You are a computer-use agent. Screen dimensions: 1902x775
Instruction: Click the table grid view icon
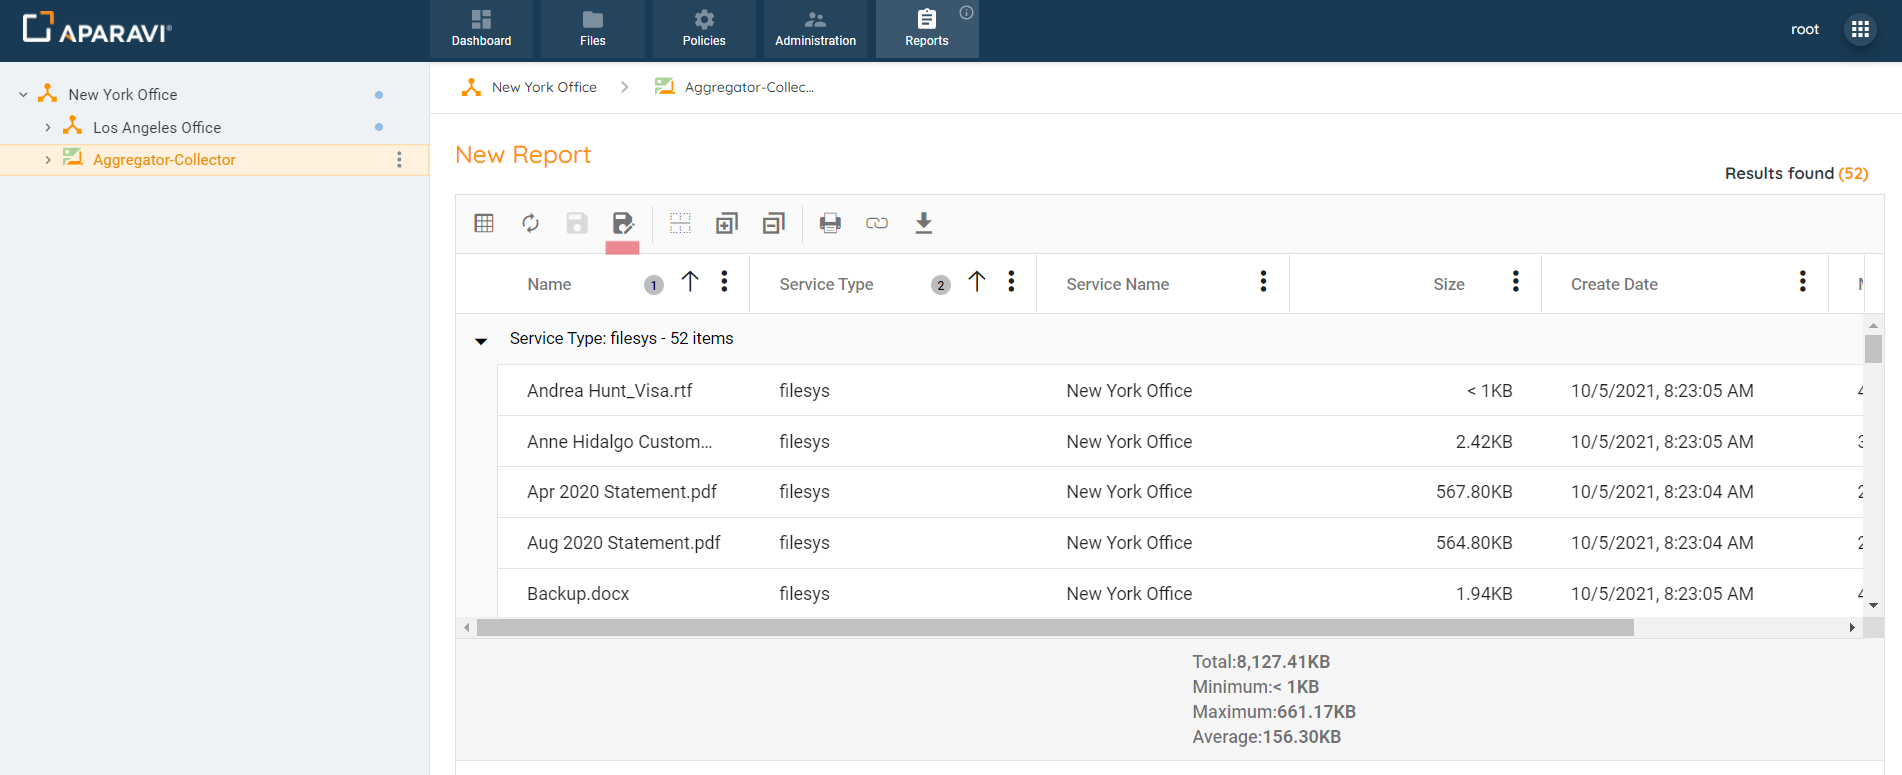(484, 223)
